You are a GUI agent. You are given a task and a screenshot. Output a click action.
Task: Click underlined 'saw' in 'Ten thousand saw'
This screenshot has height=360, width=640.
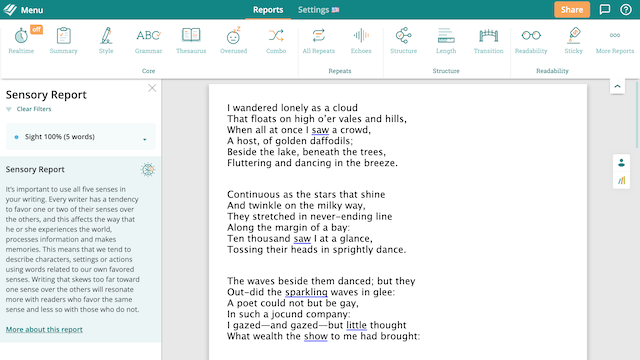click(302, 238)
